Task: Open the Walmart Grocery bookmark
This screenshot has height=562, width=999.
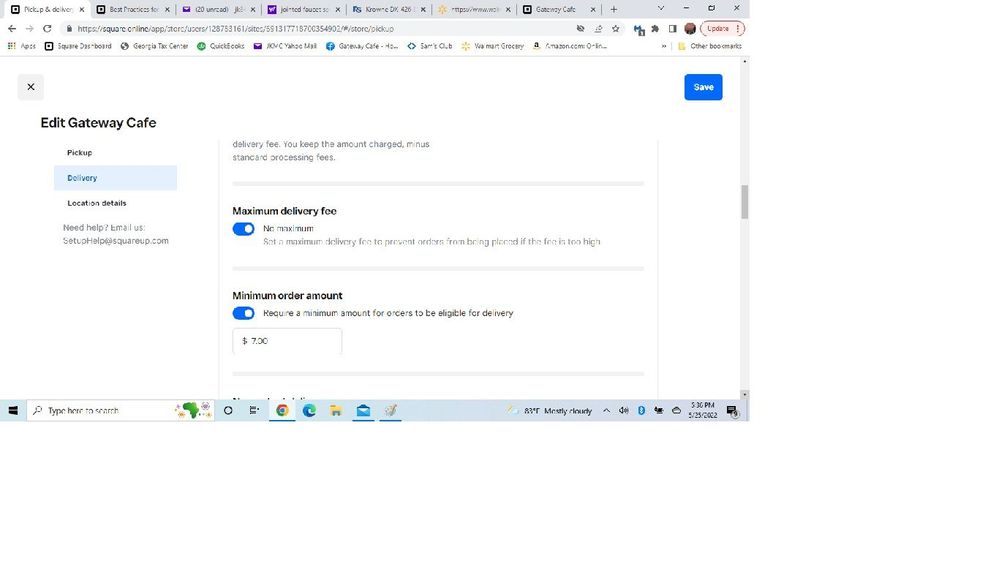Action: [492, 46]
